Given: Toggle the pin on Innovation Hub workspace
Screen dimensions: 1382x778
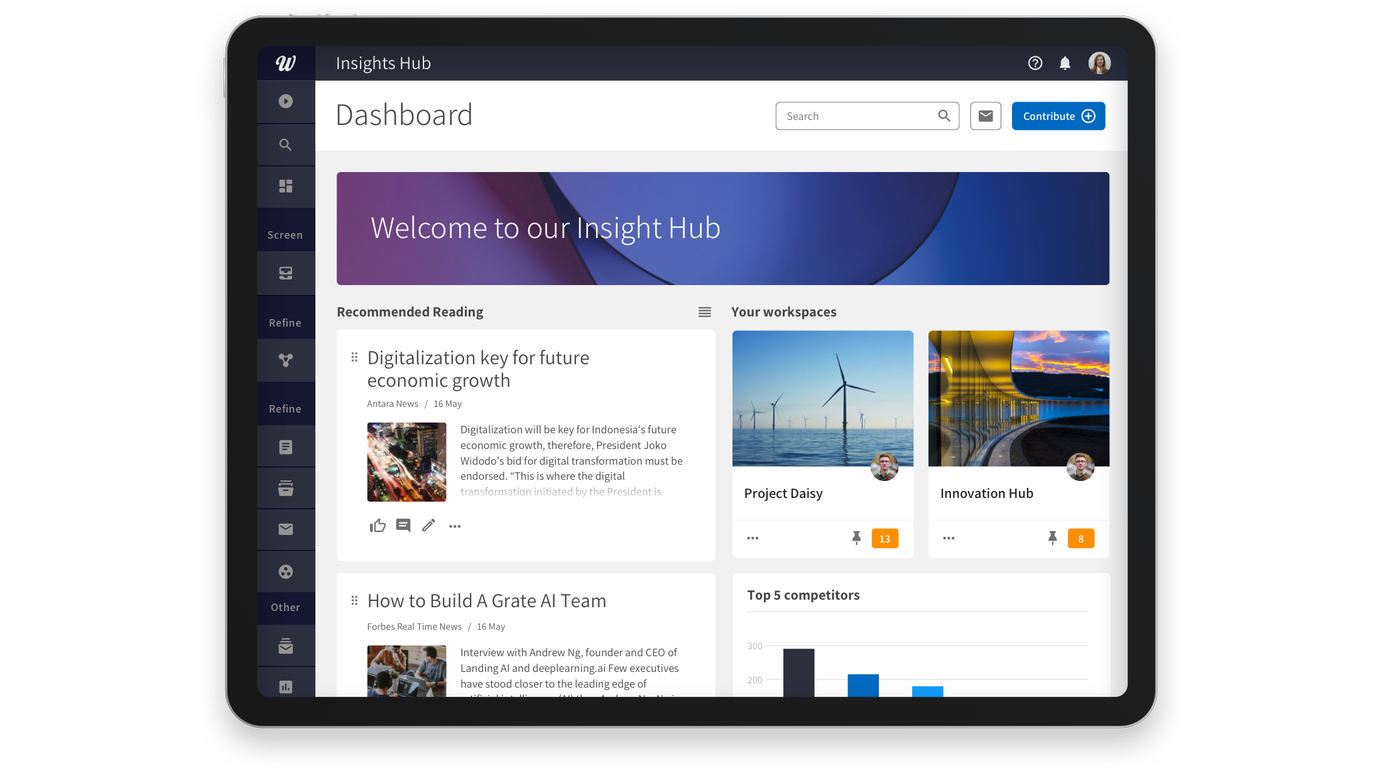Looking at the screenshot, I should click(x=1052, y=538).
